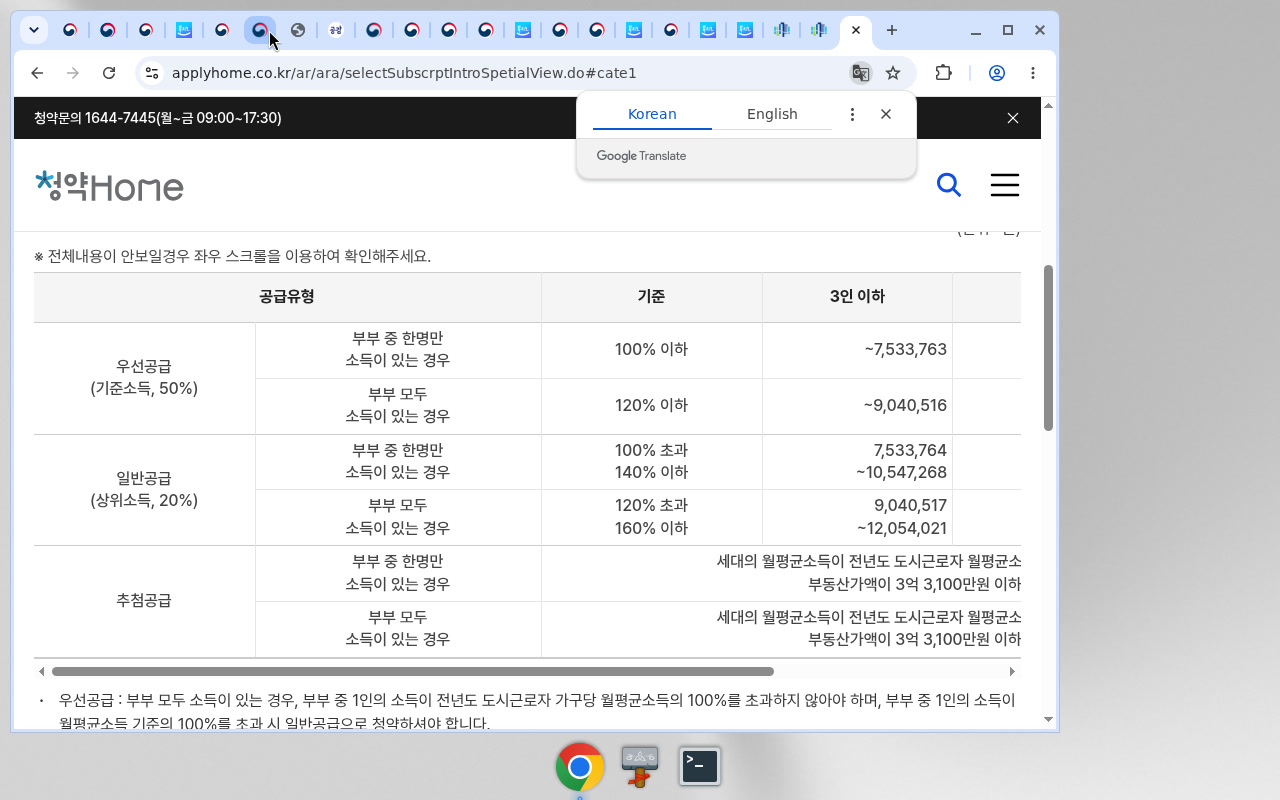Click the 120% 초과 160% 이하 cell
The image size is (1280, 800).
click(x=651, y=517)
